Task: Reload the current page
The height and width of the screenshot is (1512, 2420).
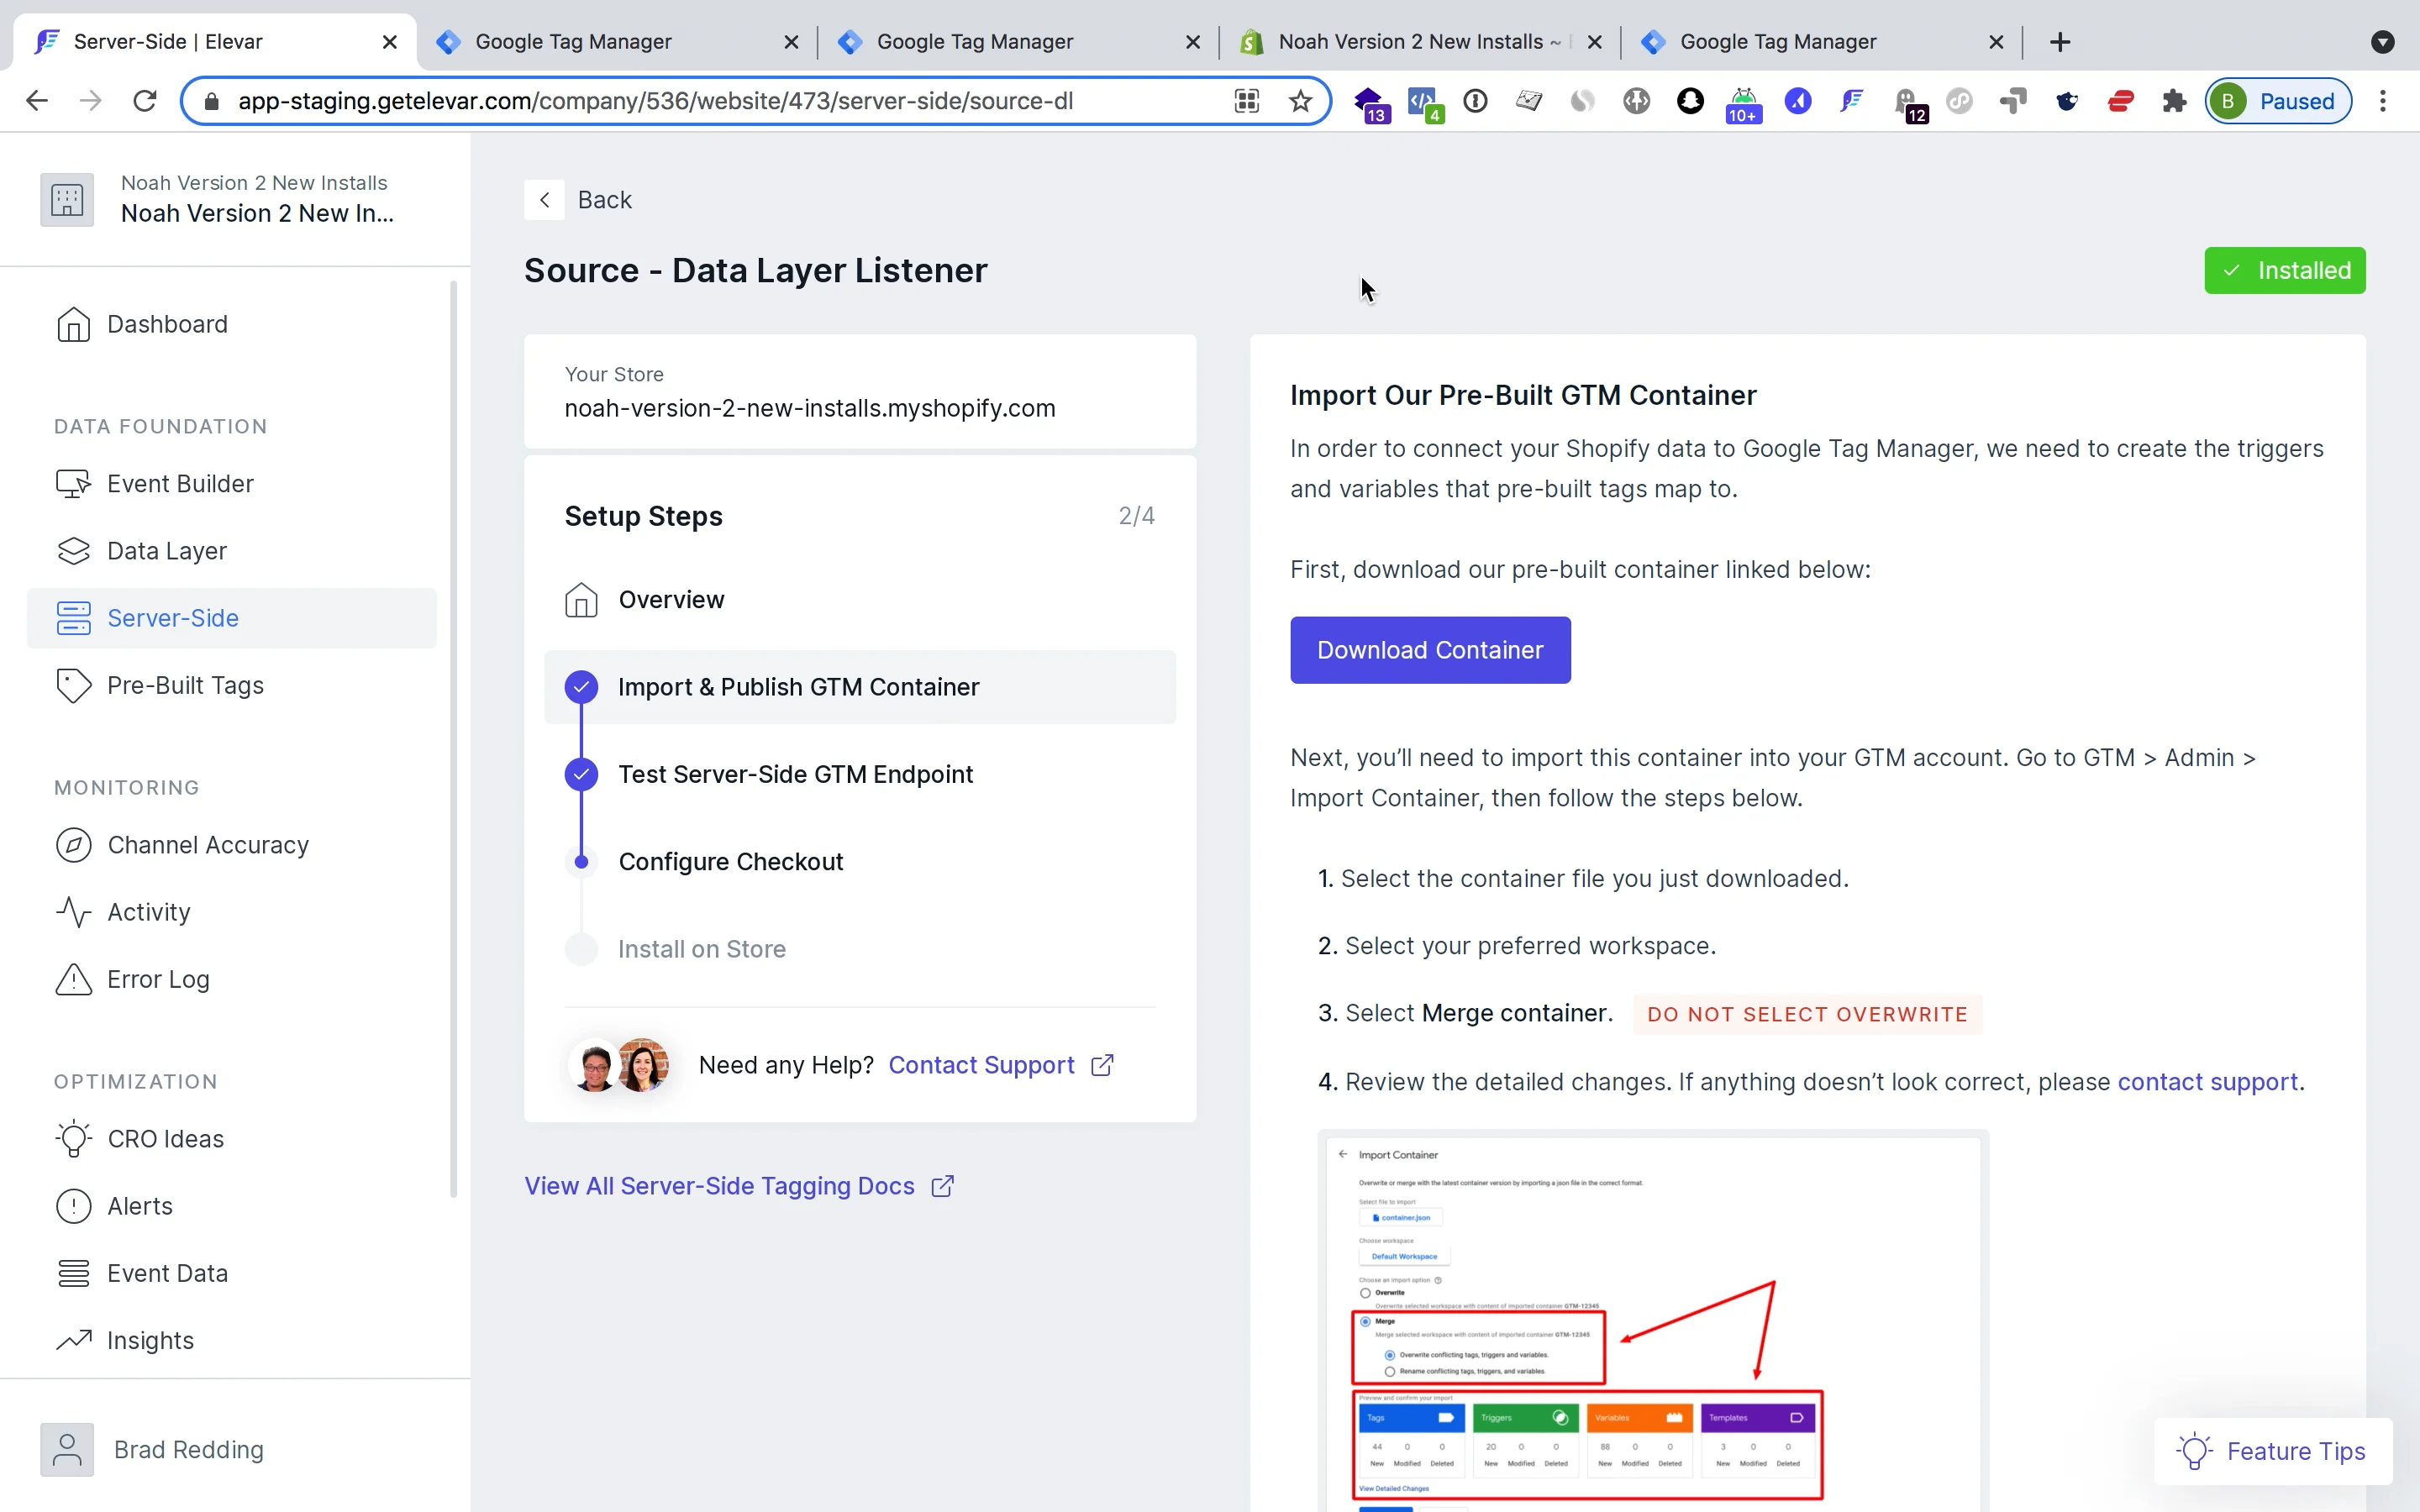Action: [145, 101]
